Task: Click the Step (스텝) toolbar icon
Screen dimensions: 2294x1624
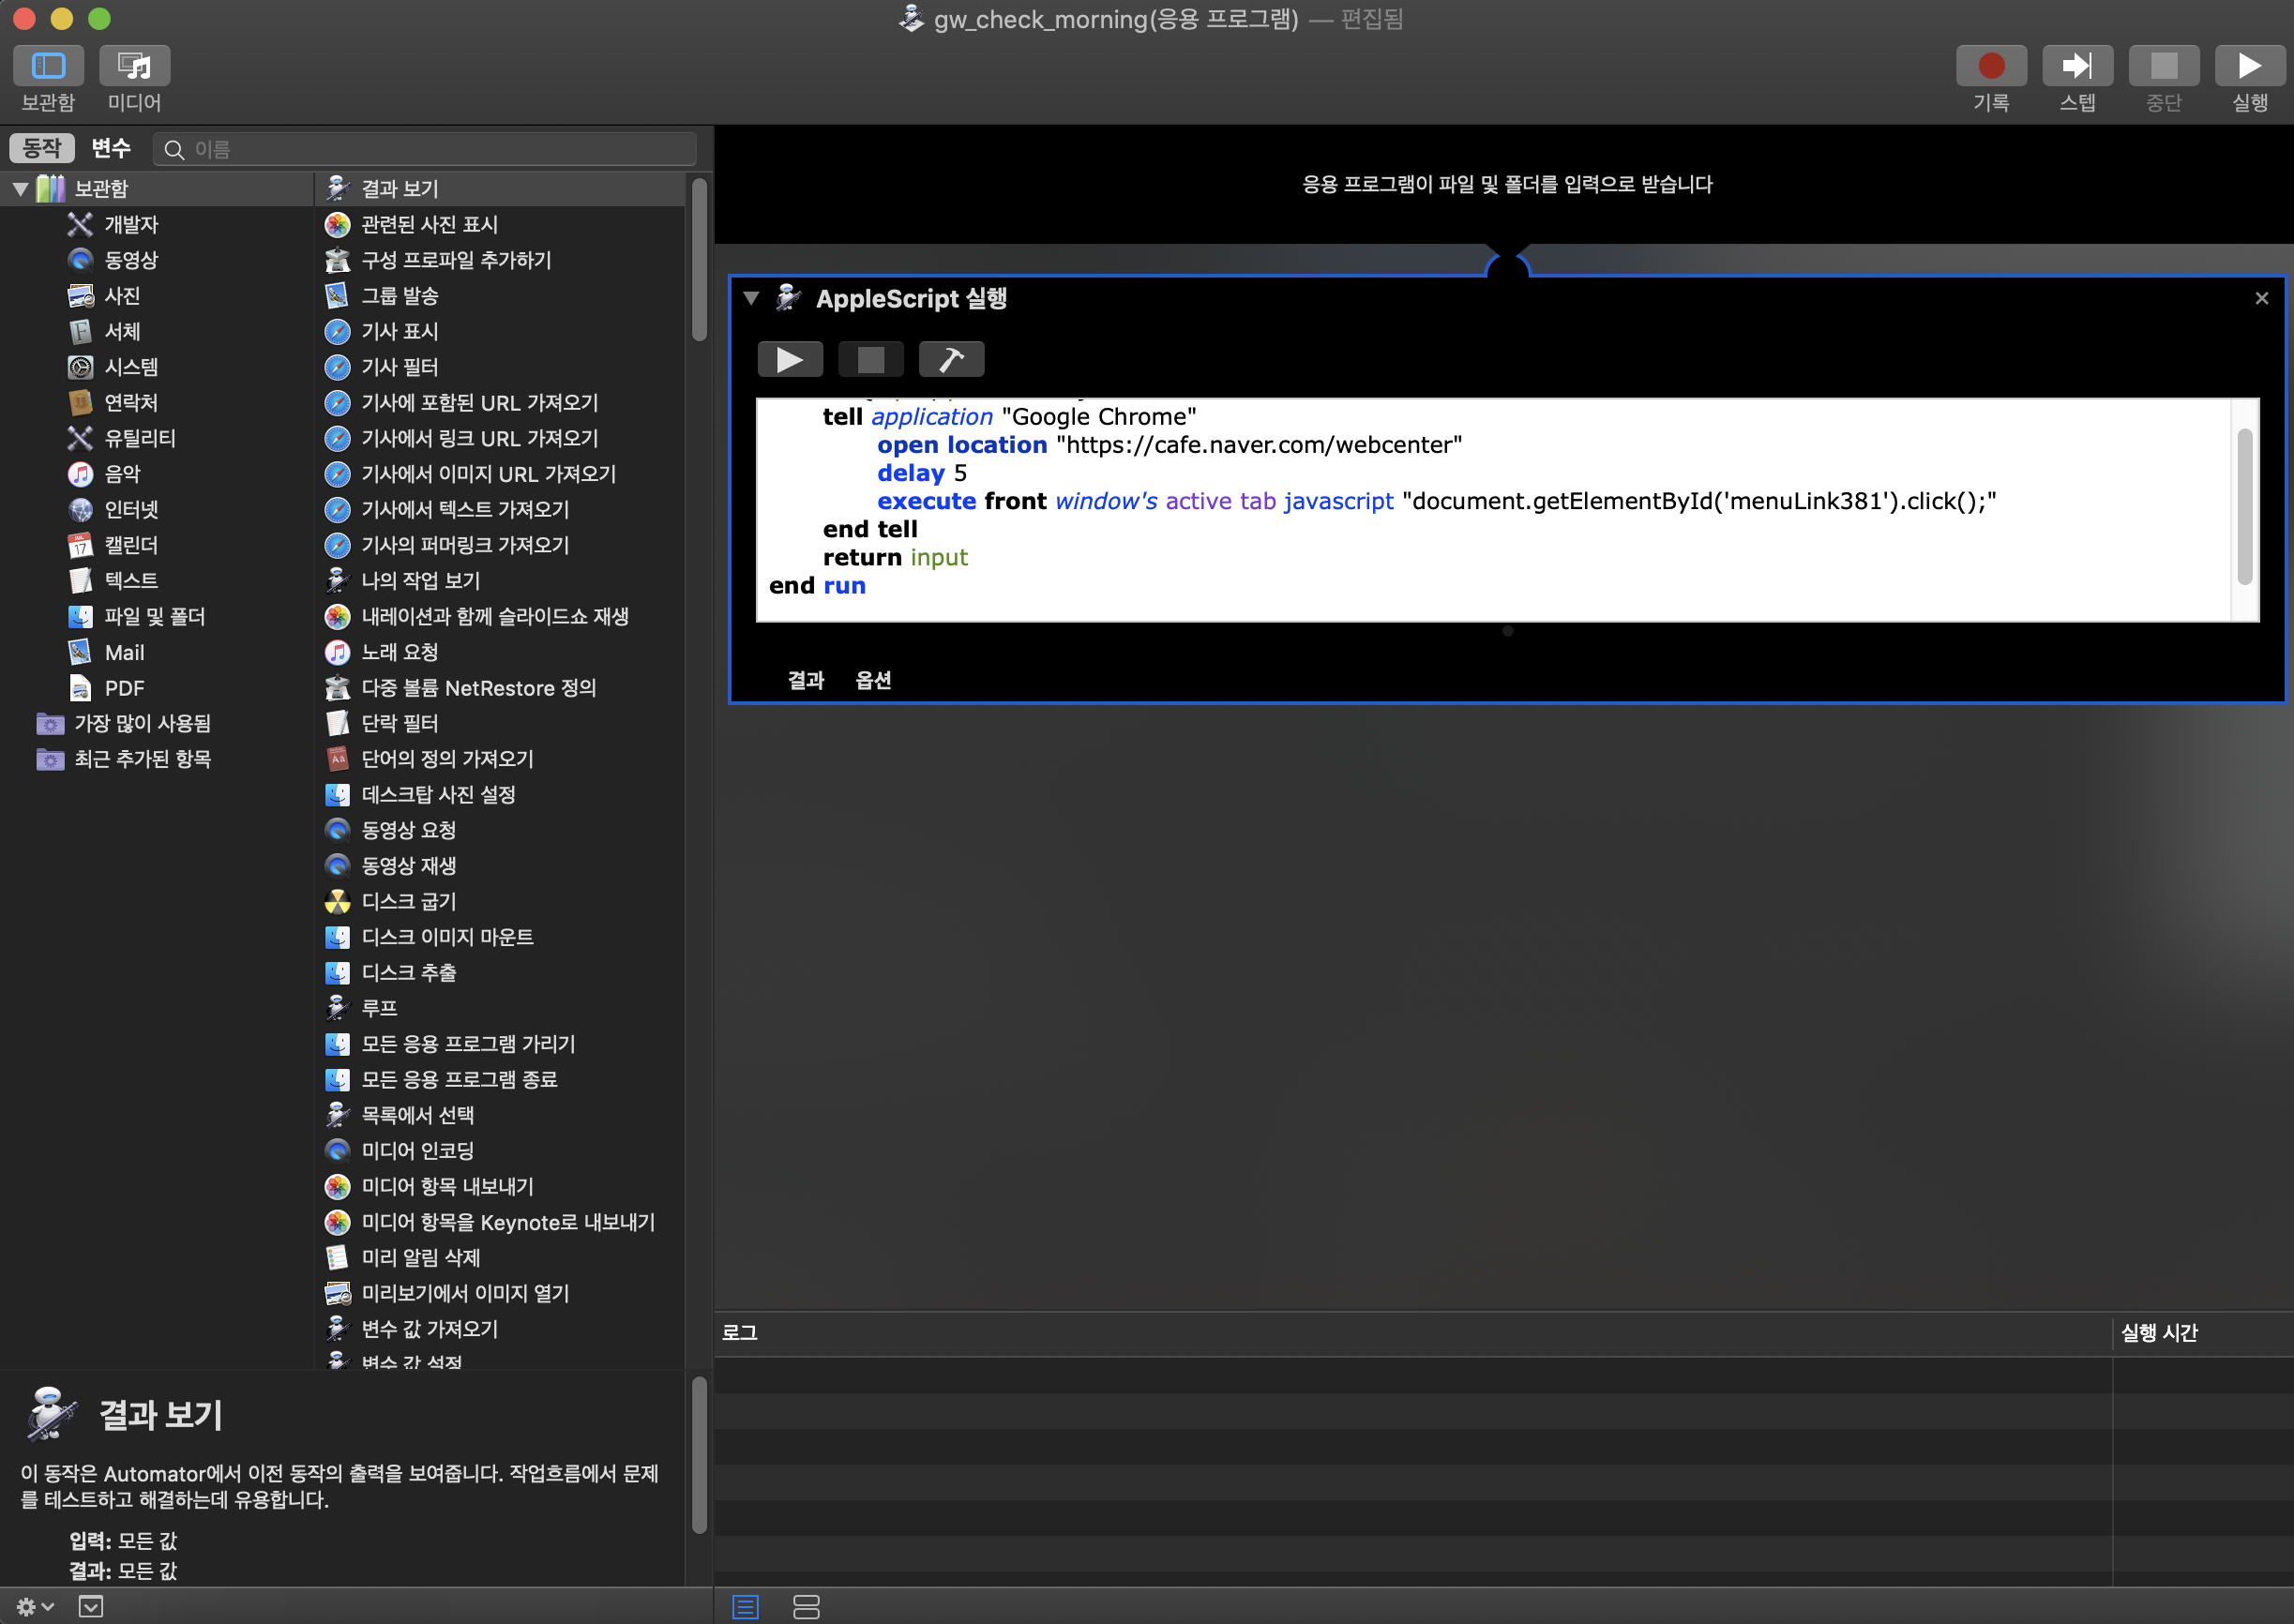Action: click(2077, 66)
